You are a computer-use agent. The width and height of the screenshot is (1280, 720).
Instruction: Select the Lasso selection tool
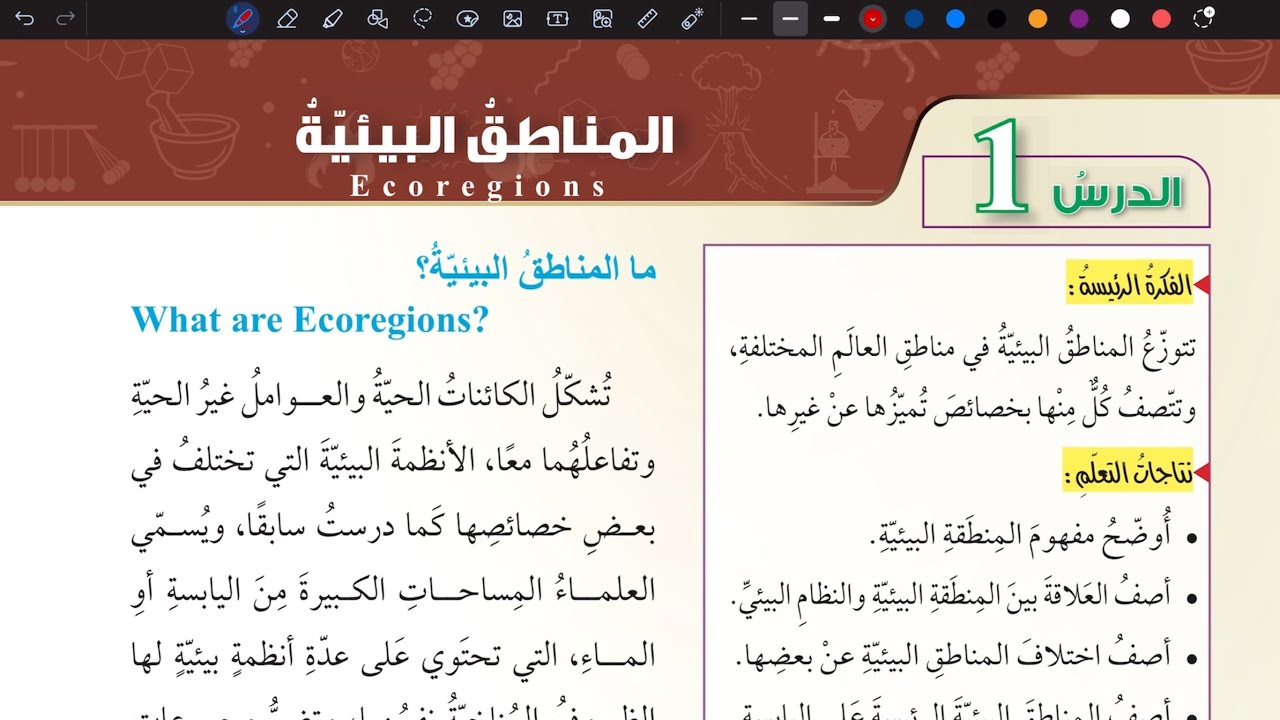point(423,18)
